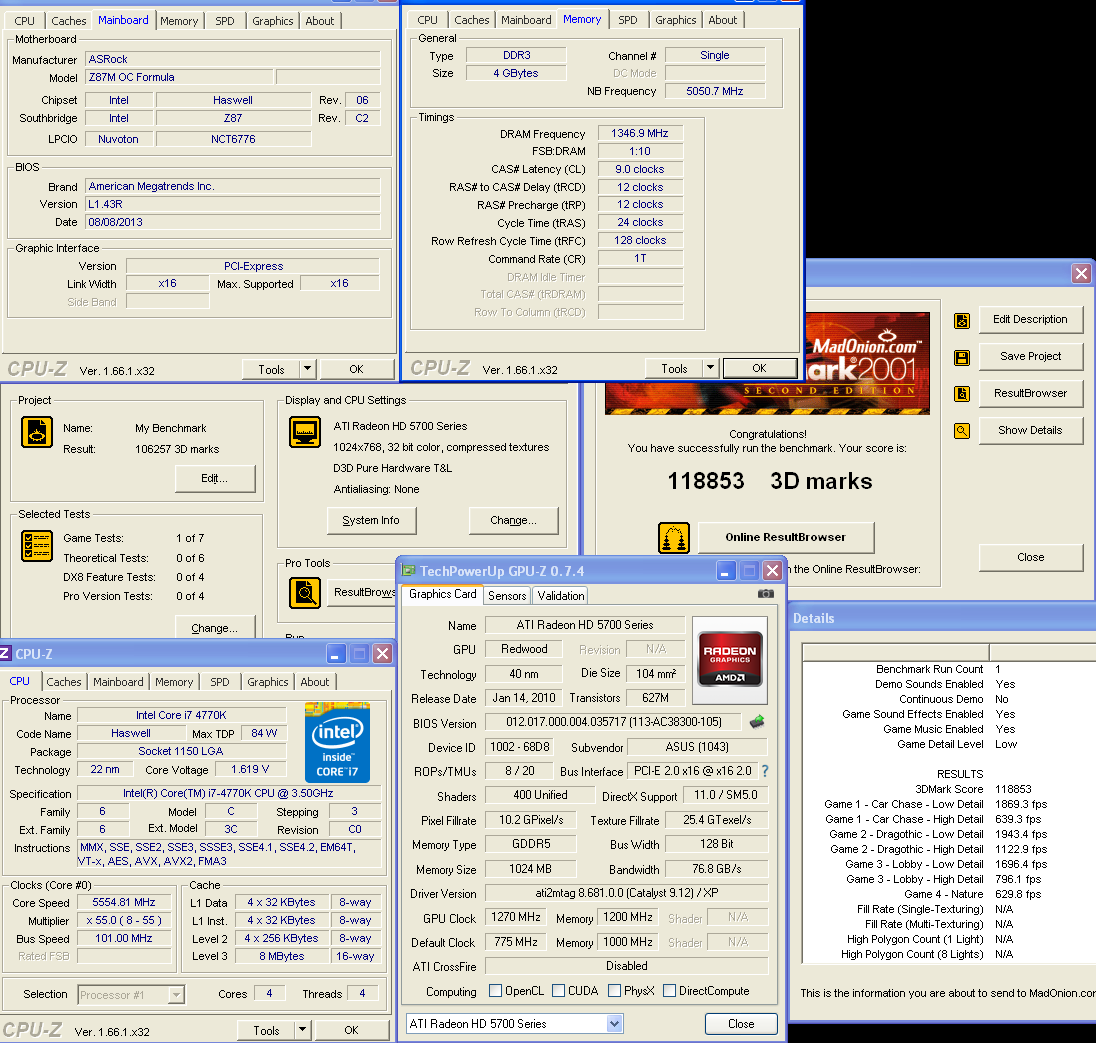
Task: Click OK in Mainboard CPU-Z window
Action: [356, 369]
